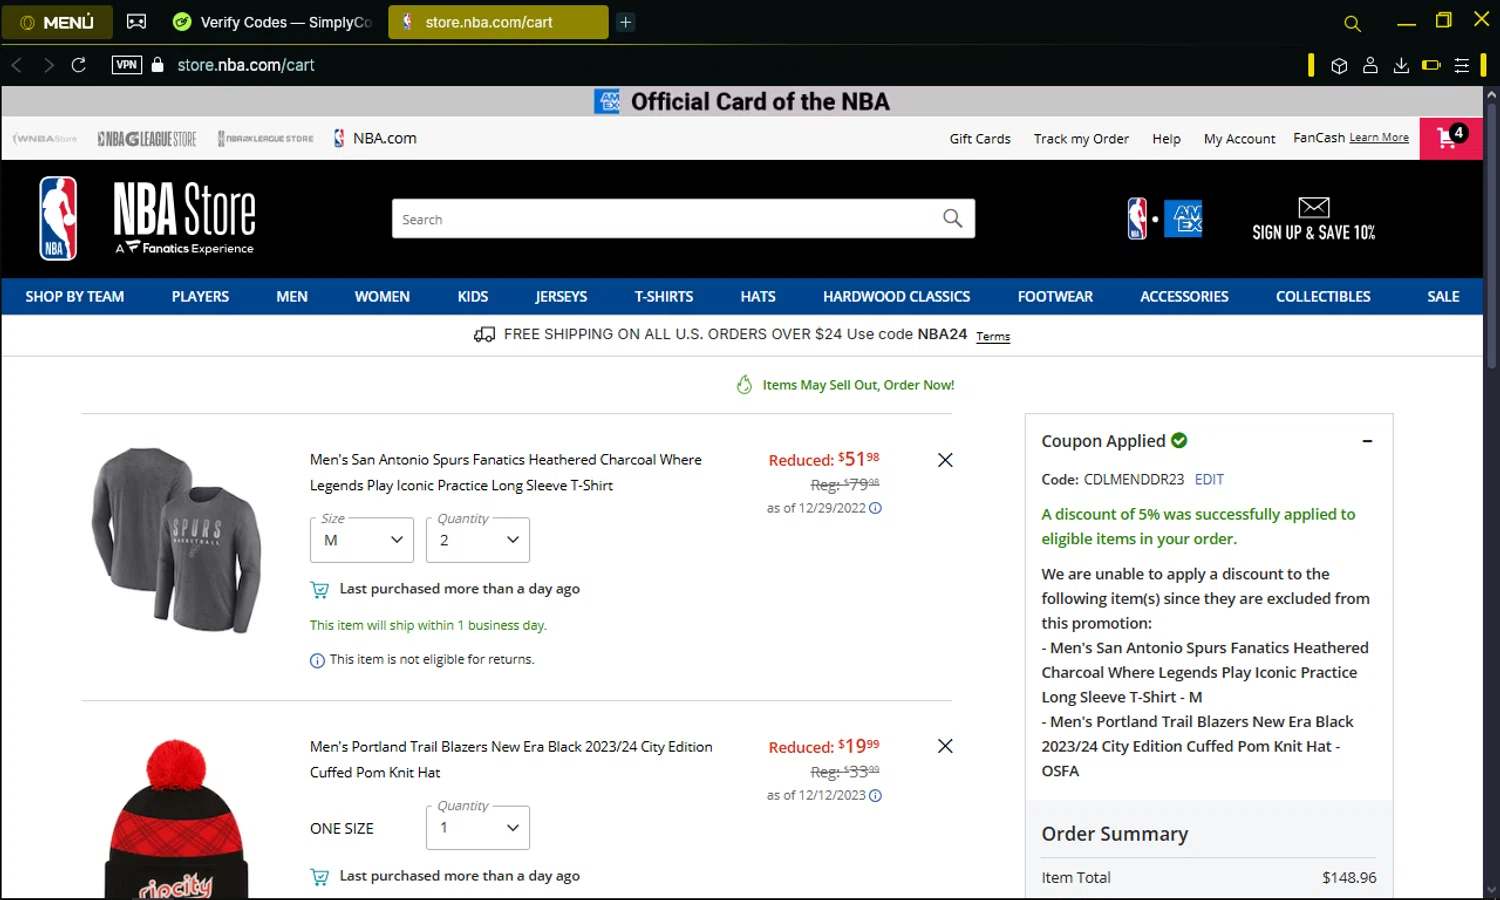1500x900 pixels.
Task: Click the tab search magnifier icon
Action: coord(1352,23)
